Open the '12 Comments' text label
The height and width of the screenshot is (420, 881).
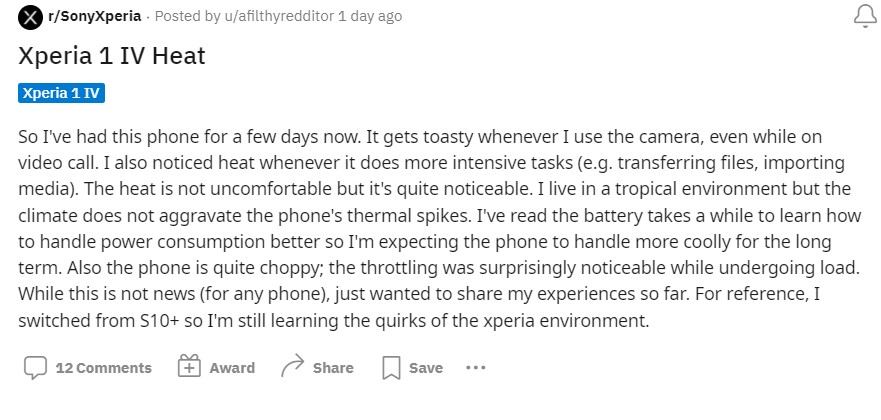click(104, 368)
